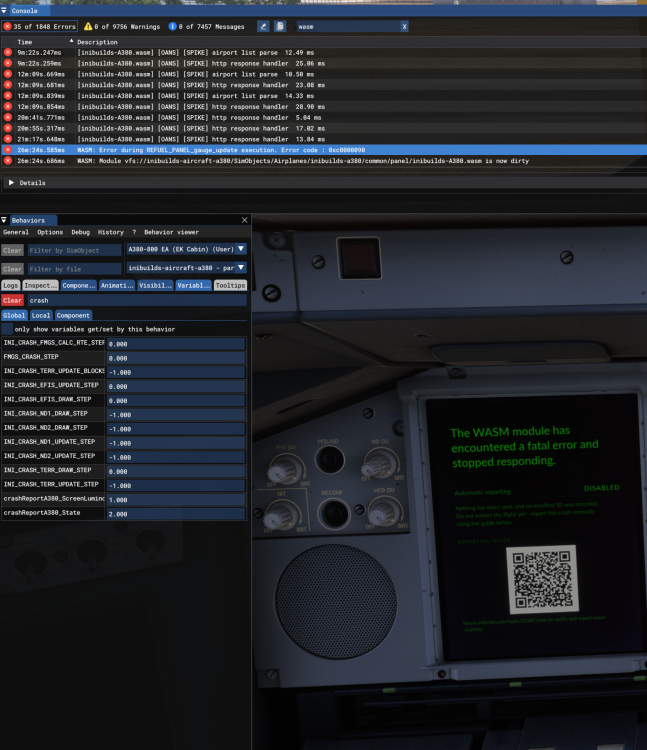Click the crashReportA380_State value field
This screenshot has height=750, width=647.
tap(176, 514)
